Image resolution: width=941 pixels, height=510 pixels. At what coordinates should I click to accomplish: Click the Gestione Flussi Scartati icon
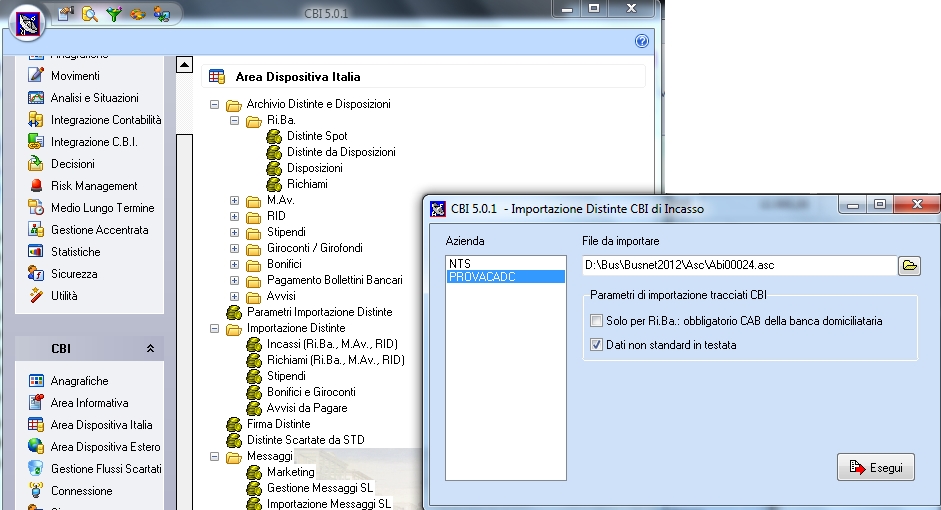[x=36, y=469]
